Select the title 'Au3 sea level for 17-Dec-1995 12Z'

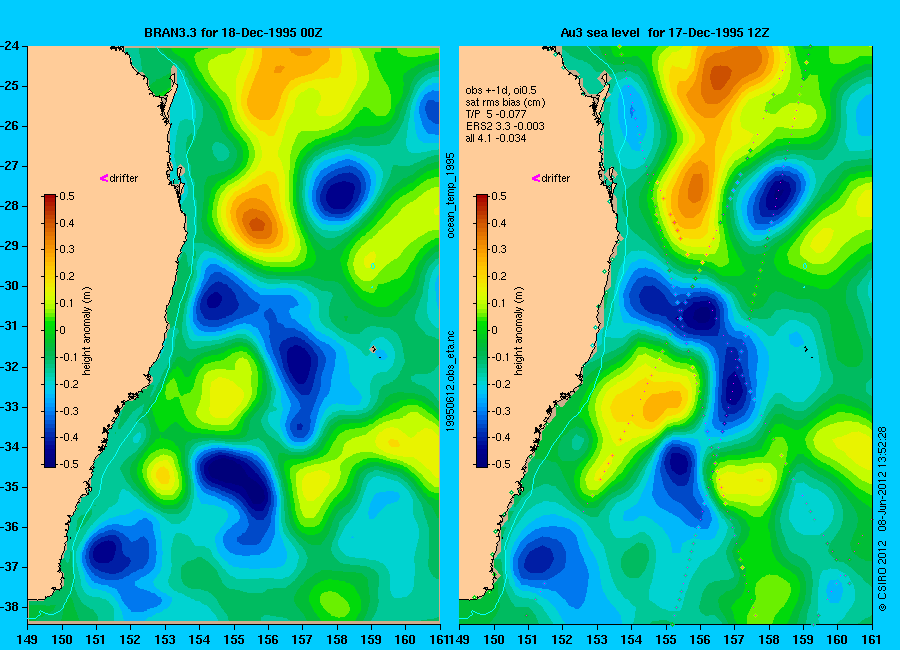coord(665,33)
